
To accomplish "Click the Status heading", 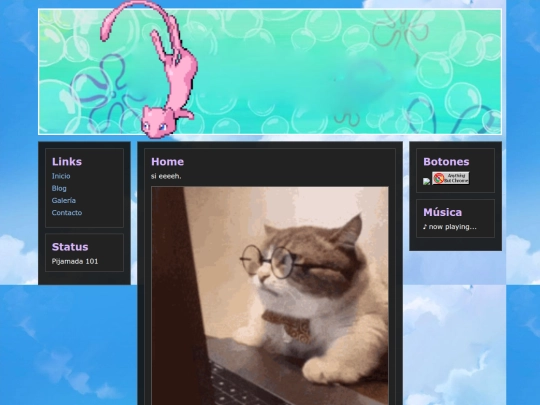I will pyautogui.click(x=70, y=247).
